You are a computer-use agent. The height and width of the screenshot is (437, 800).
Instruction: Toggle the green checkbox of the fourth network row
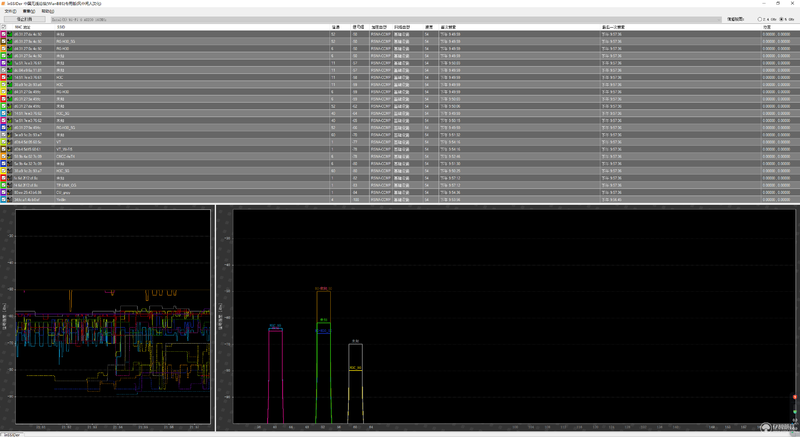(4, 56)
